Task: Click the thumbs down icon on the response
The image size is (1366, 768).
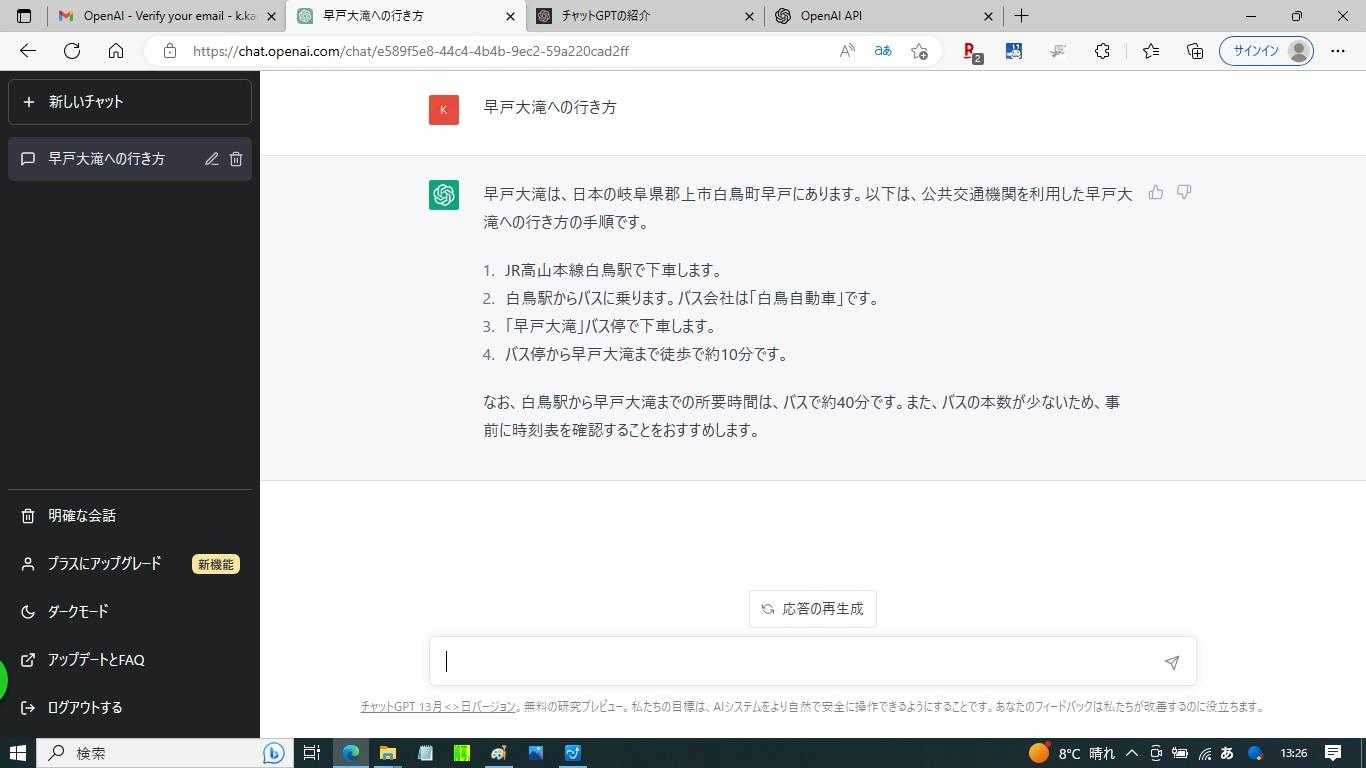Action: coord(1184,192)
